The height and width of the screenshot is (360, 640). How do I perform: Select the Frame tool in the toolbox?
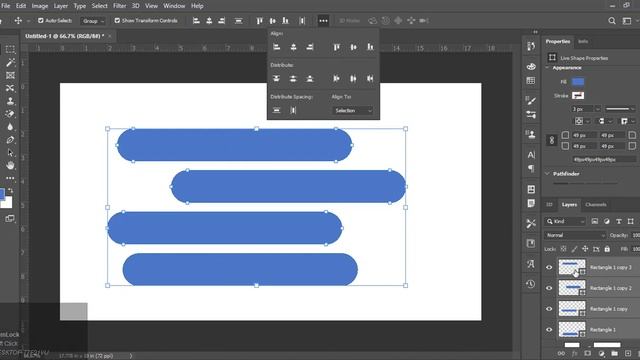tap(10, 76)
